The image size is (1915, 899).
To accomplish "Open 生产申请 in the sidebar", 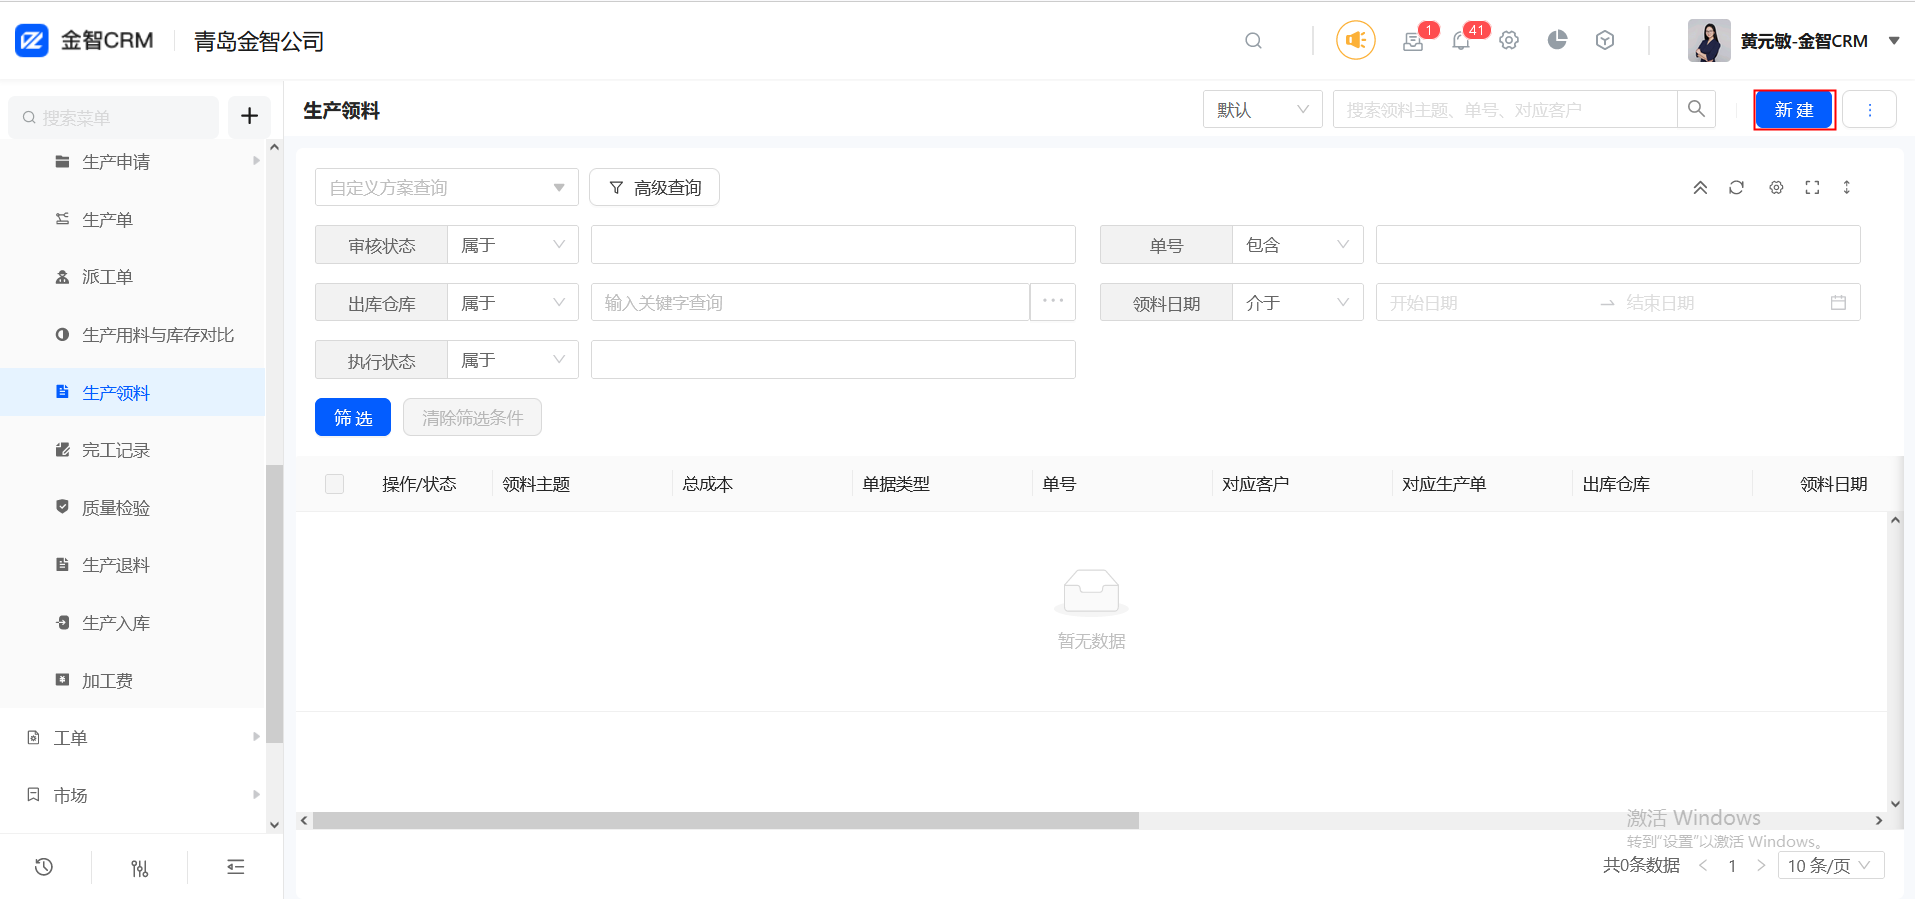I will (133, 162).
